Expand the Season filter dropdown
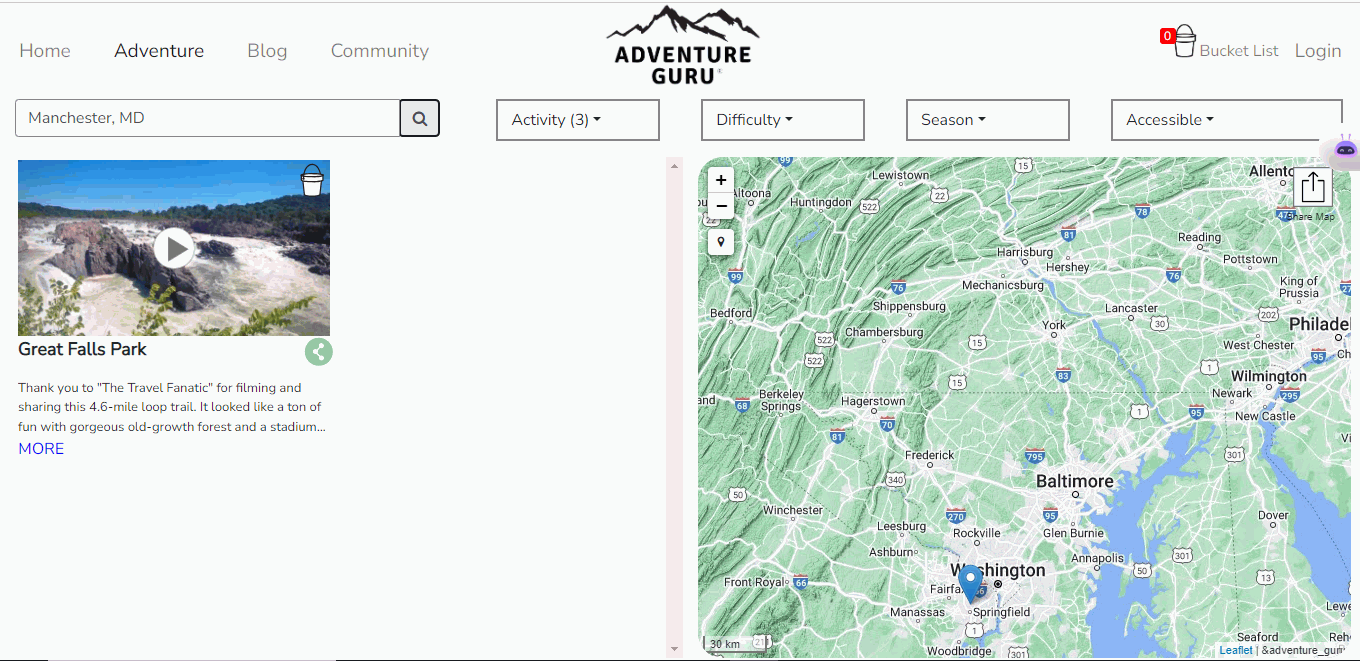 click(x=987, y=120)
